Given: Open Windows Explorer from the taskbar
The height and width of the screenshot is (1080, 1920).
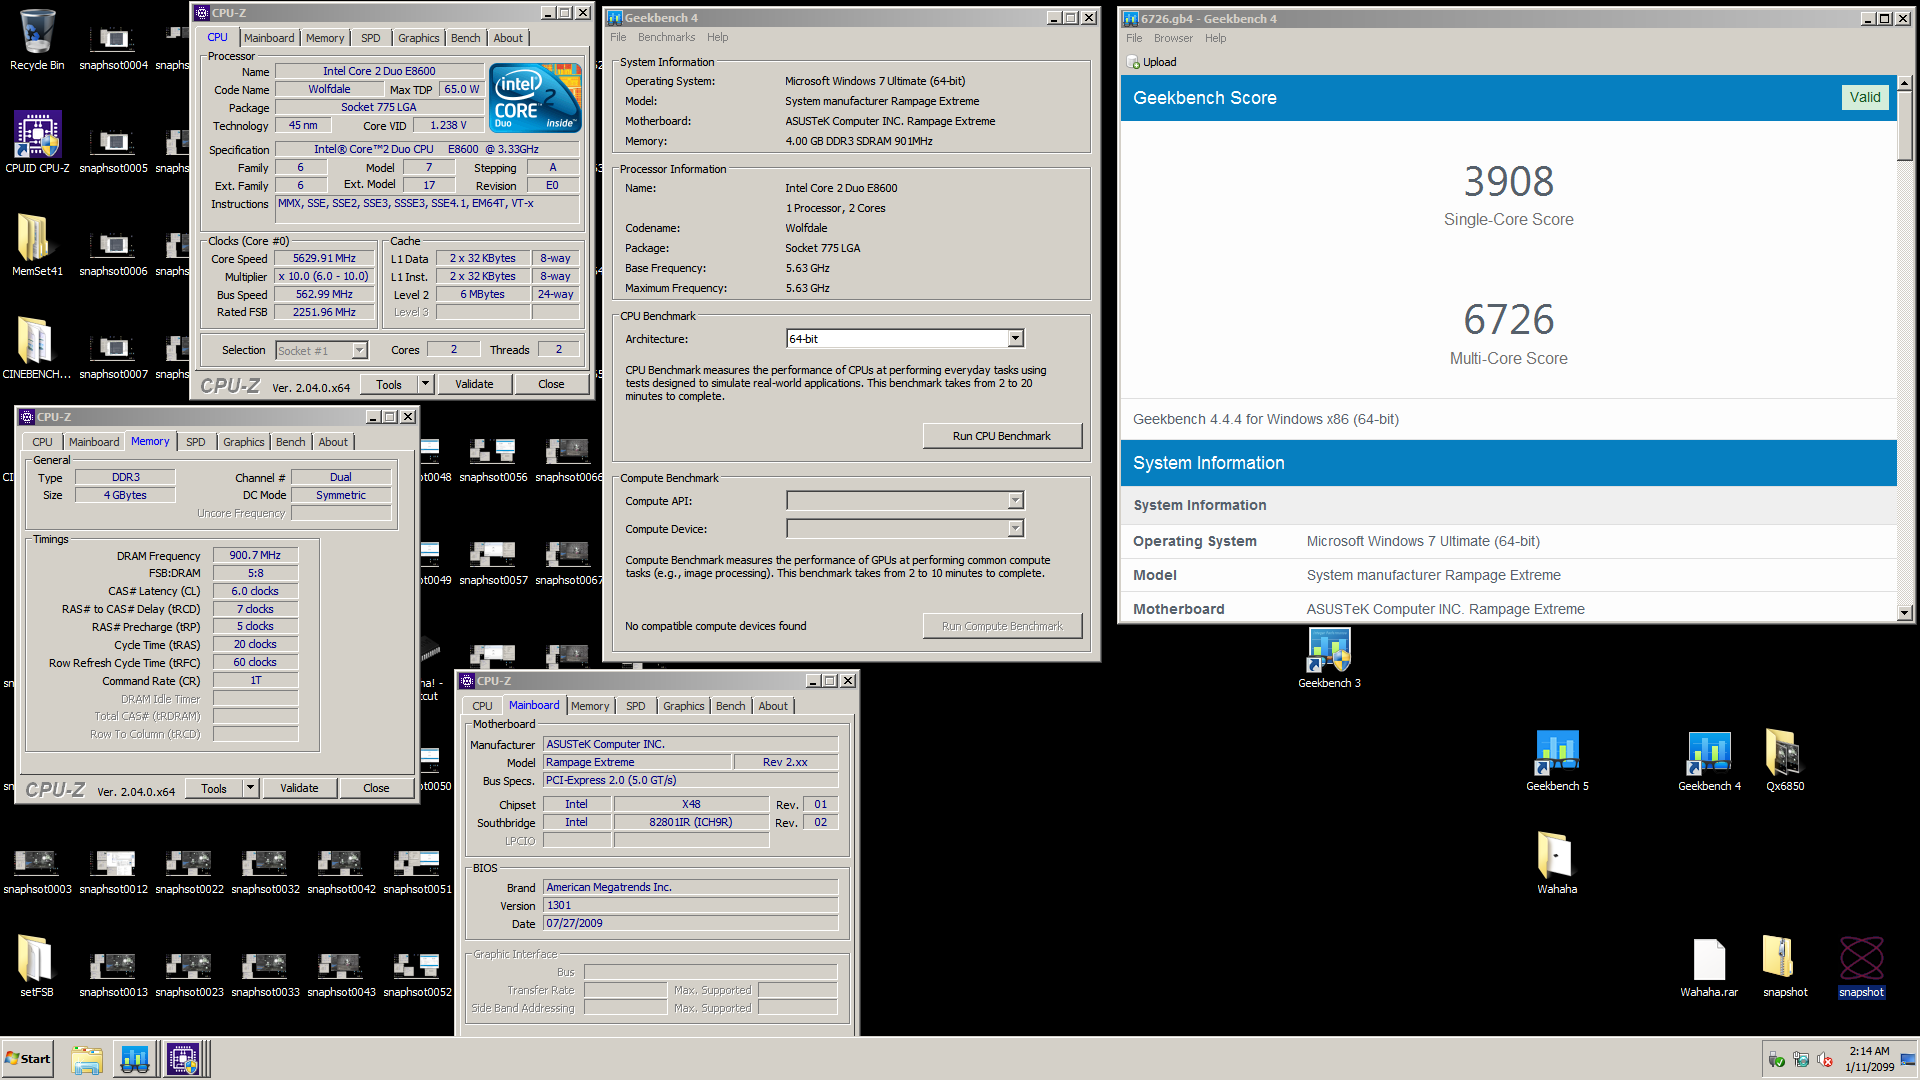Looking at the screenshot, I should (x=87, y=1059).
